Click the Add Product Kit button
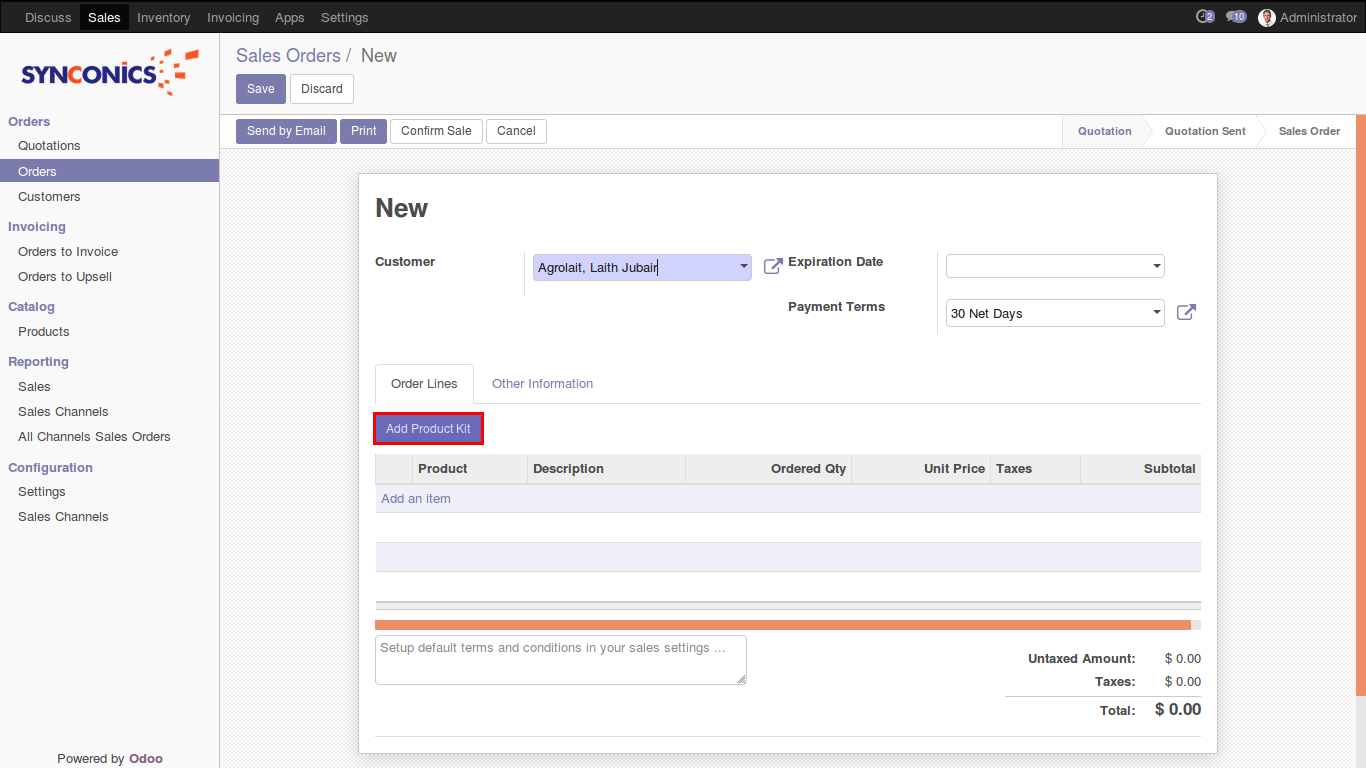 [x=428, y=429]
